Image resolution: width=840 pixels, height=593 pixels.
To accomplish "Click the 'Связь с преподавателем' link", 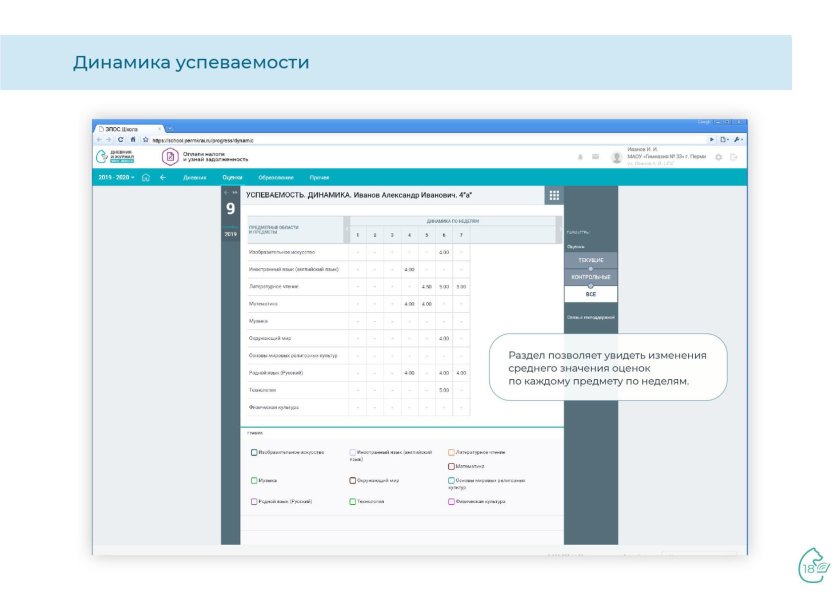I will 590,315.
